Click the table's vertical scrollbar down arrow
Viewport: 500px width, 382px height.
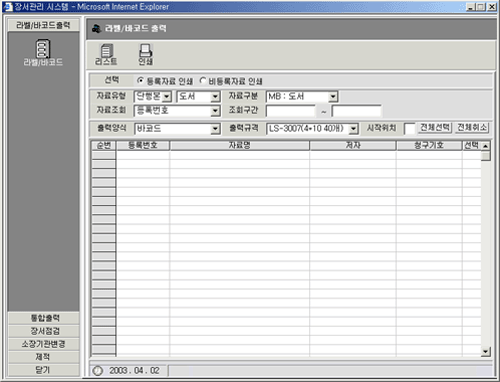(x=486, y=351)
